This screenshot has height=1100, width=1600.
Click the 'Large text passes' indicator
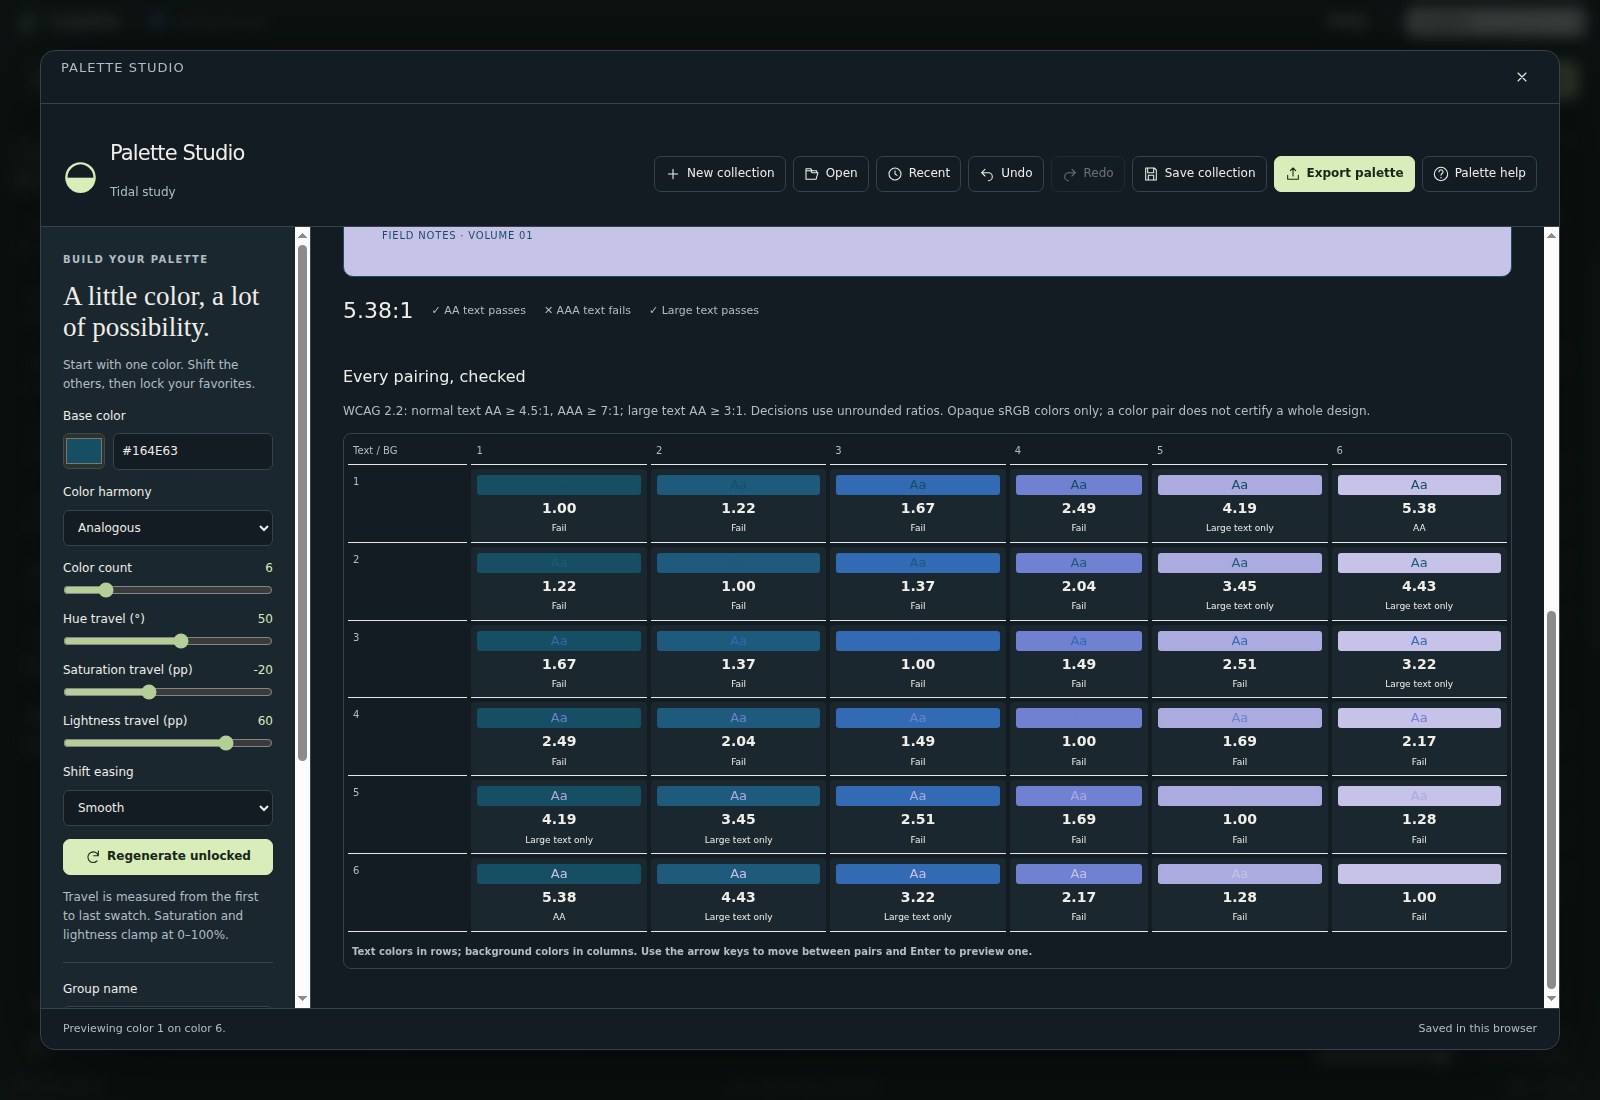[x=704, y=311]
